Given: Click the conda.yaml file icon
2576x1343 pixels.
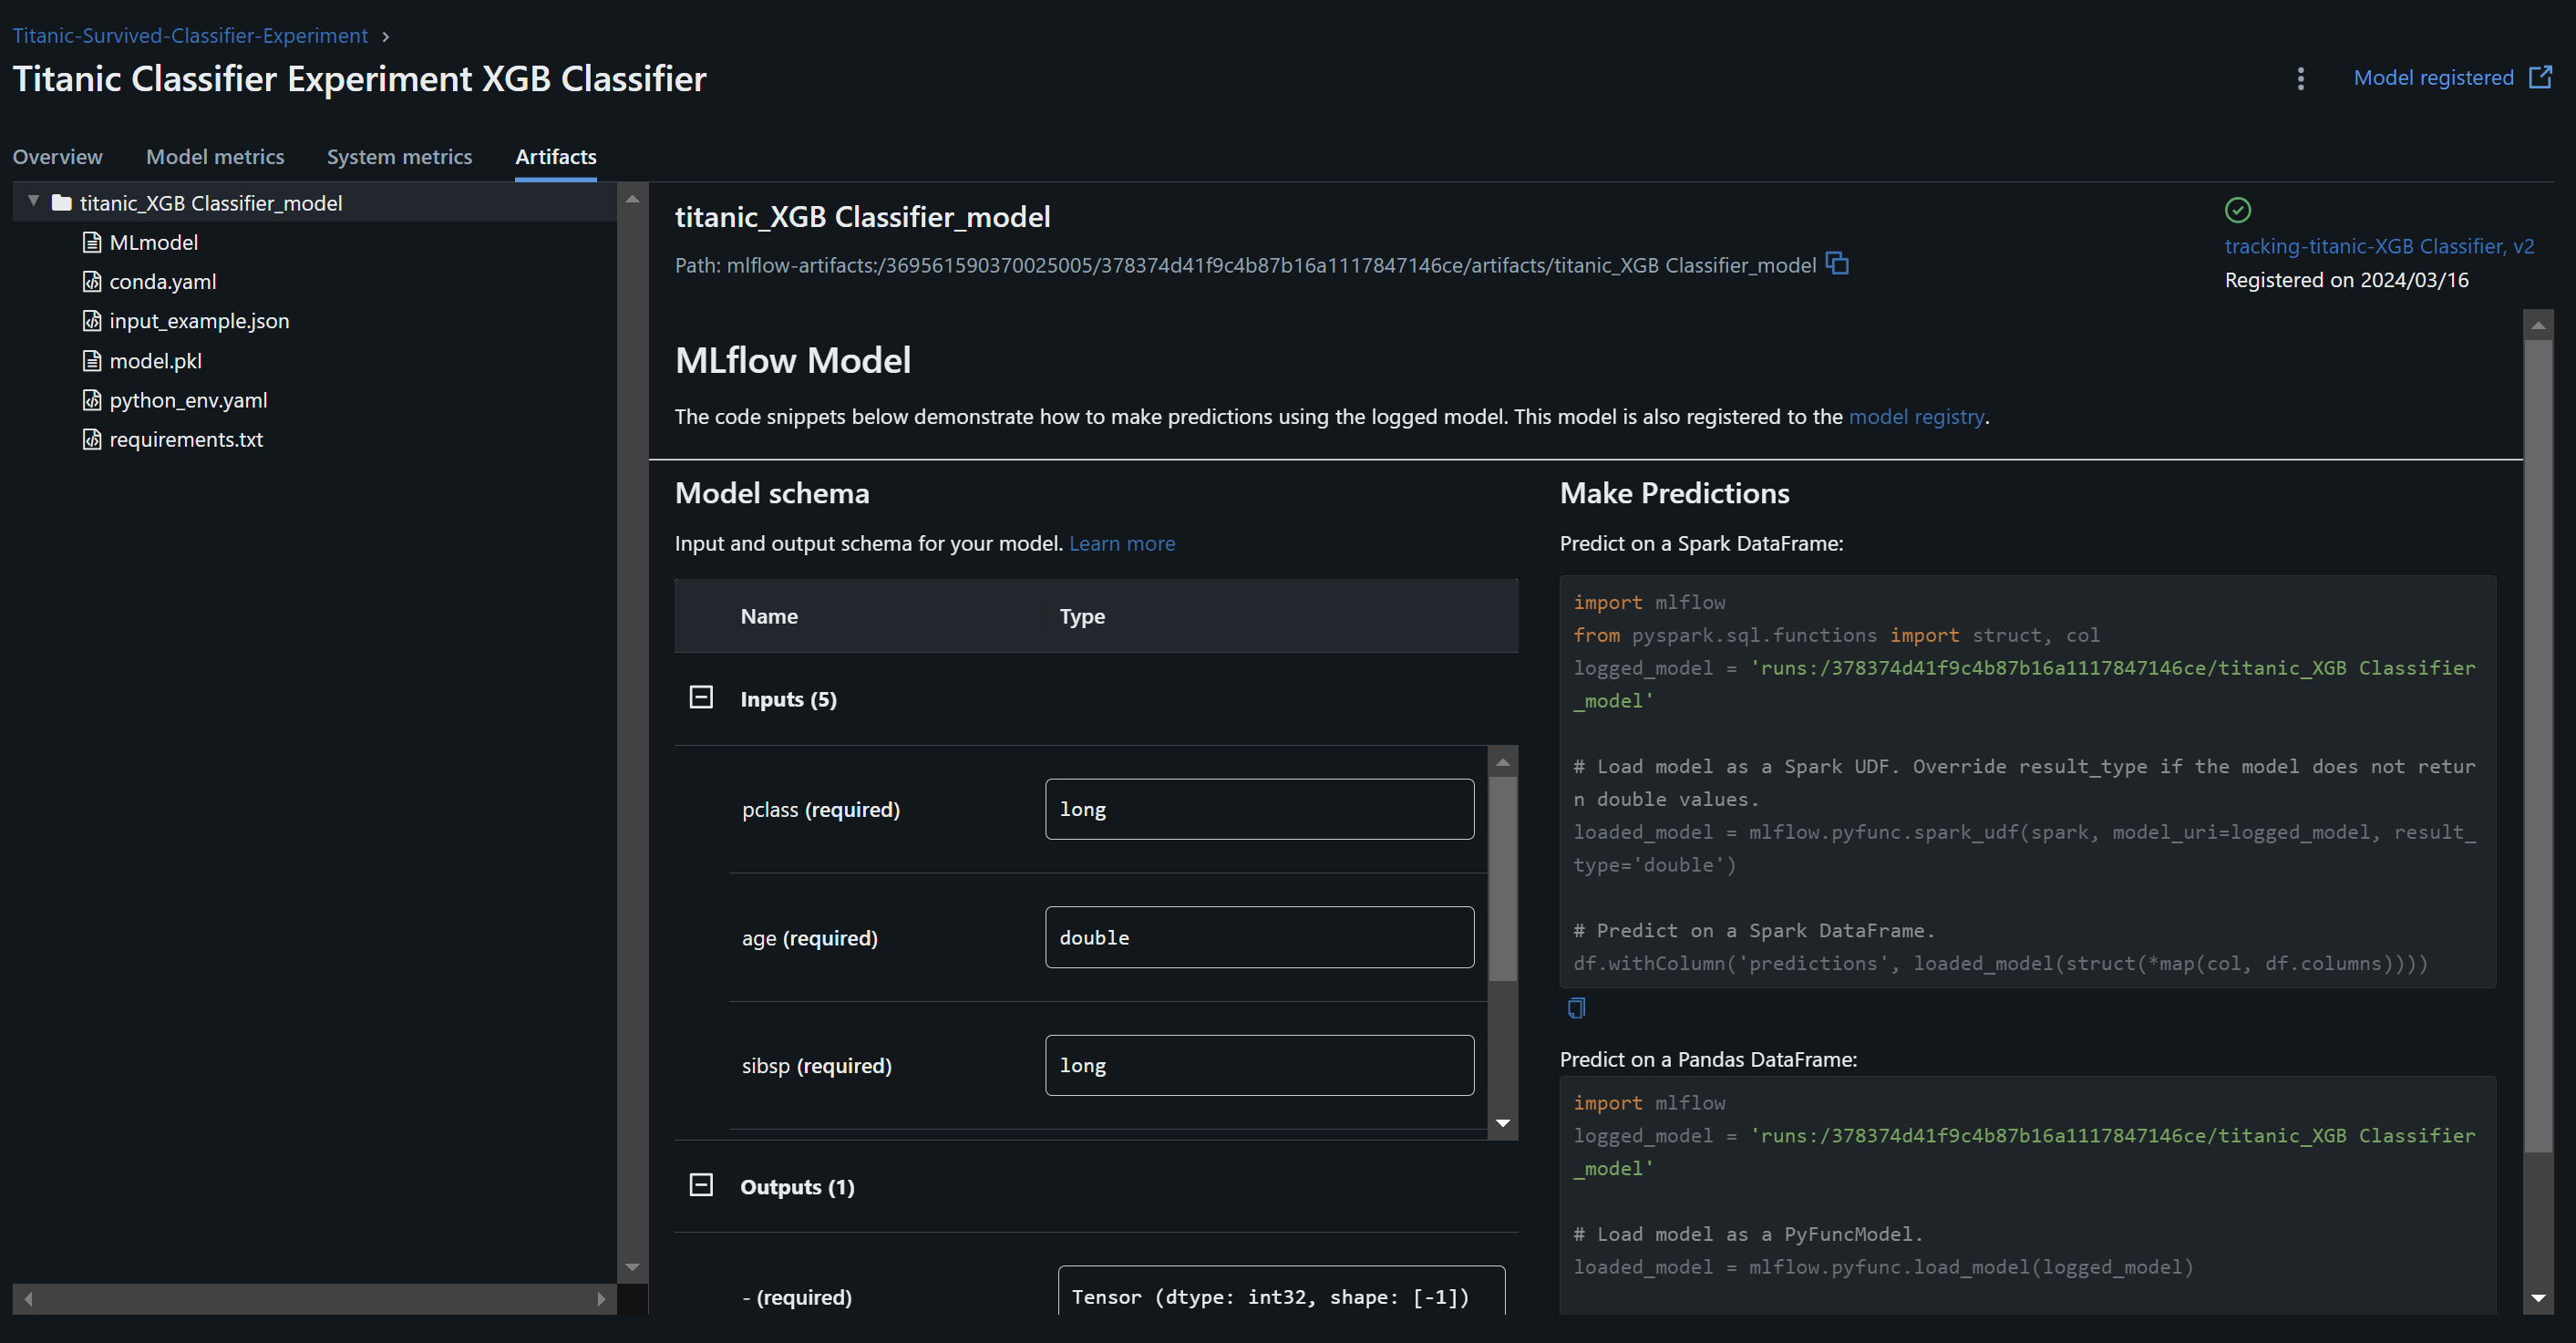Looking at the screenshot, I should [x=91, y=281].
